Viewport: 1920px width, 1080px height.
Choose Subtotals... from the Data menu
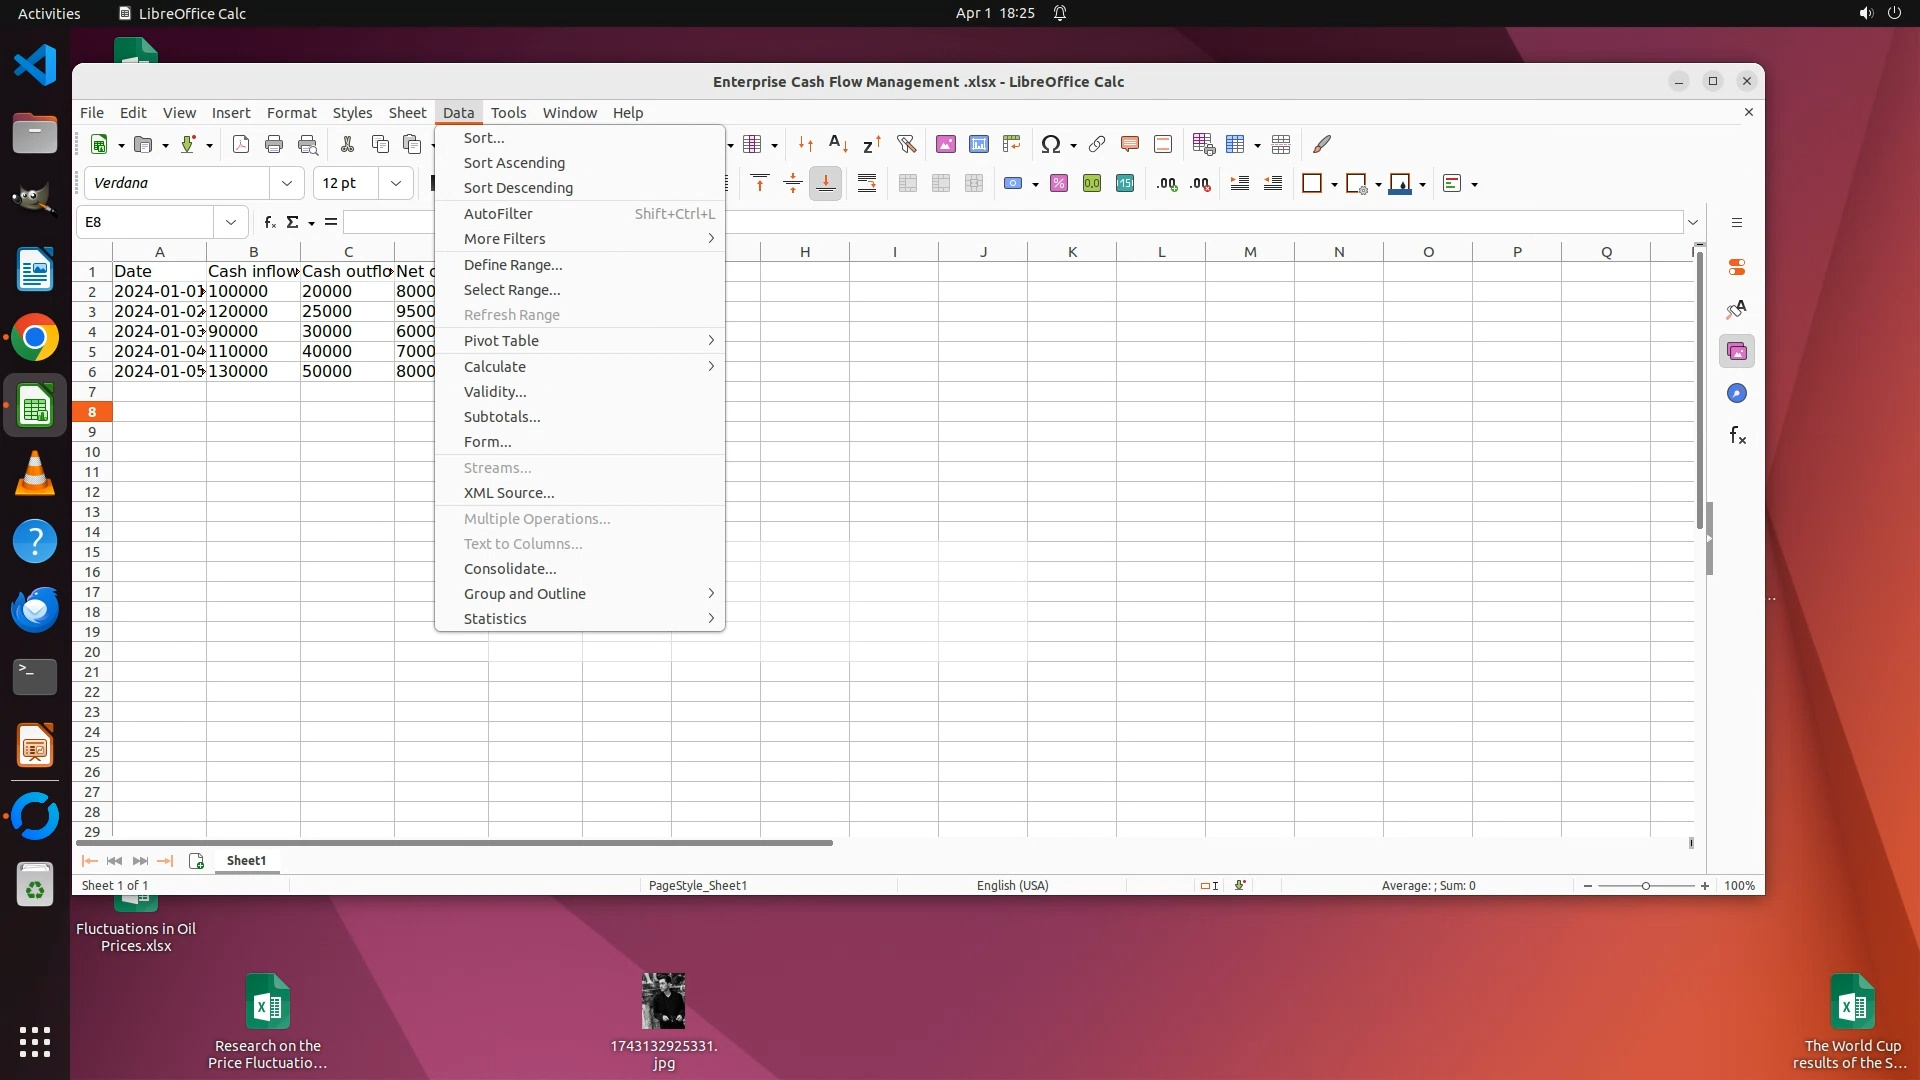(502, 417)
